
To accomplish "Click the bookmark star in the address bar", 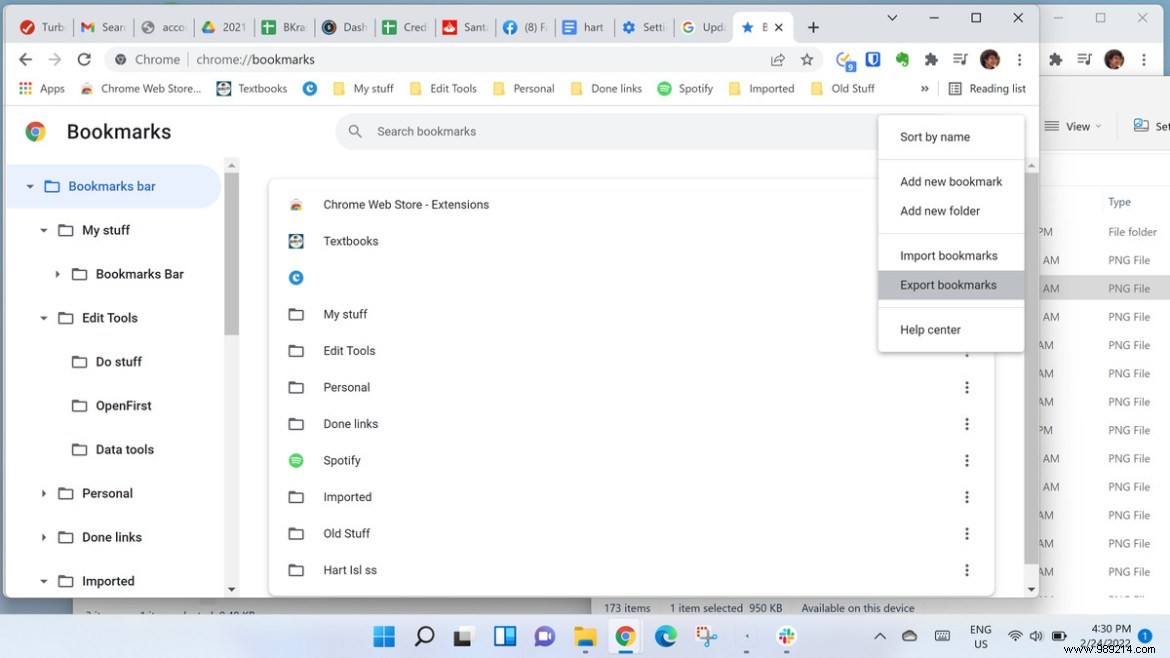I will pyautogui.click(x=807, y=60).
